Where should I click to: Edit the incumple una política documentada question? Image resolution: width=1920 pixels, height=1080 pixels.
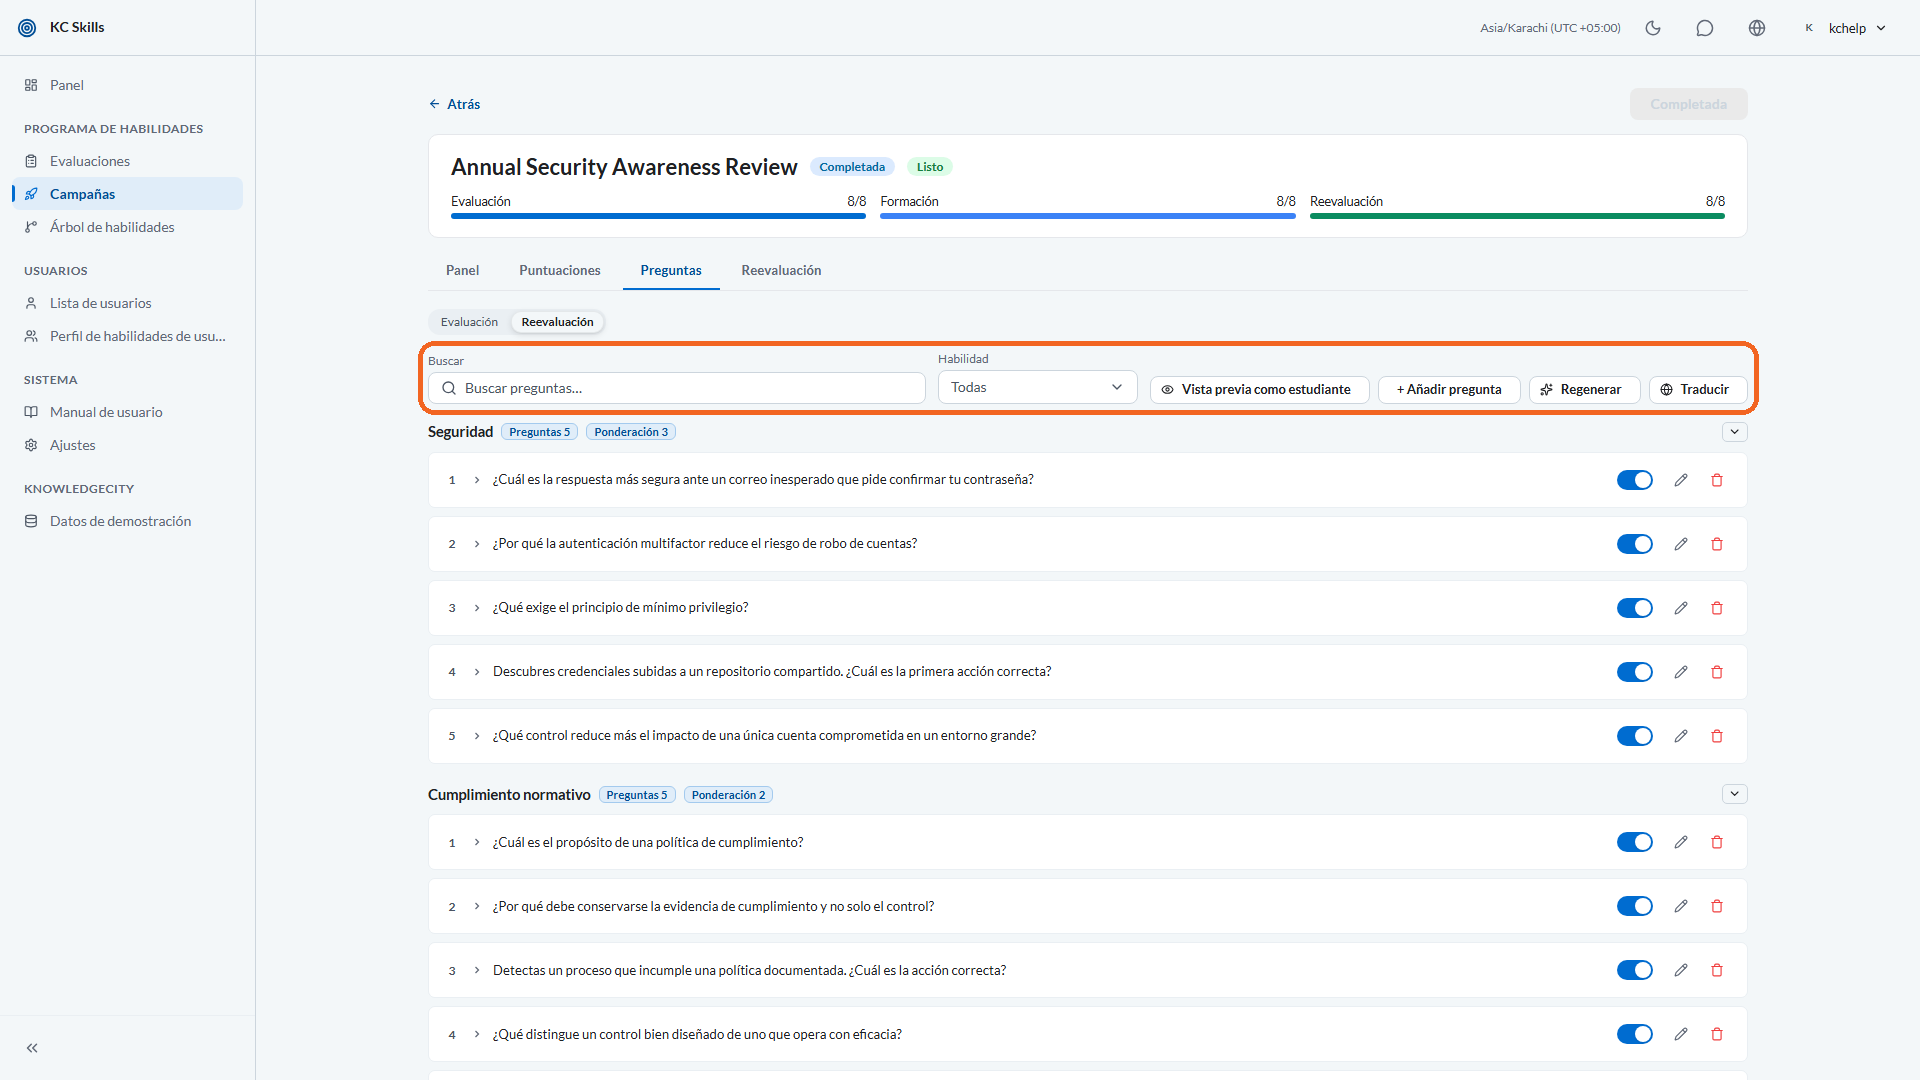[x=1681, y=970]
